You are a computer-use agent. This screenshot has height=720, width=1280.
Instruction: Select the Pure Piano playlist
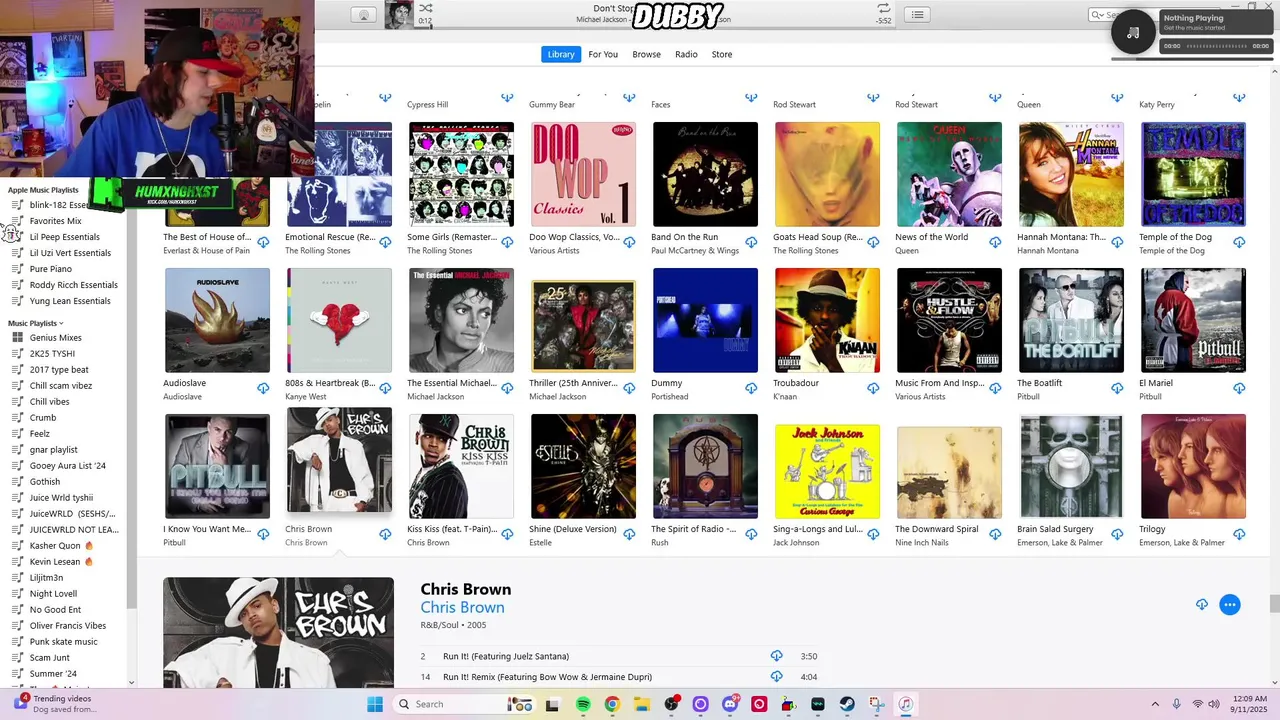50,269
